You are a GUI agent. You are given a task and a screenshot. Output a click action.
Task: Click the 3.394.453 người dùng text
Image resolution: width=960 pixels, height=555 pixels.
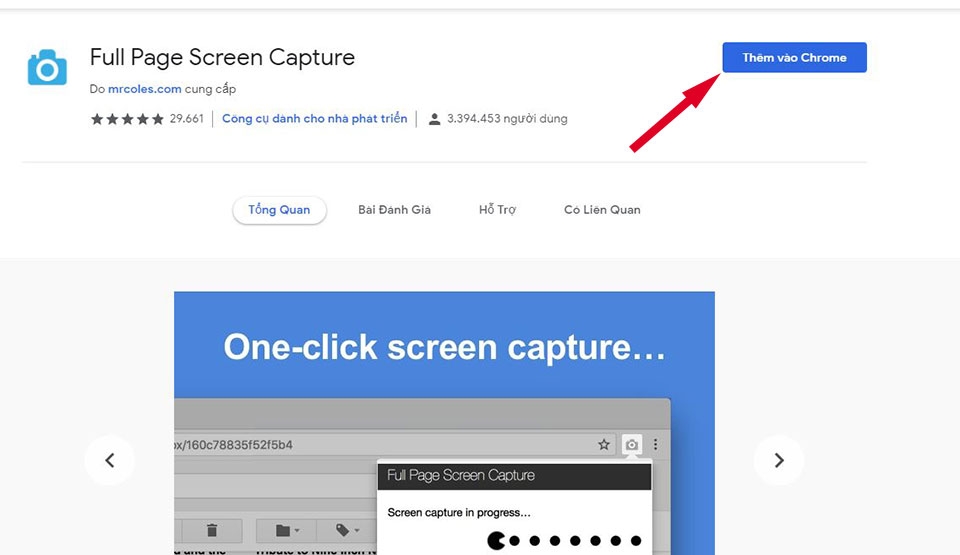(507, 119)
